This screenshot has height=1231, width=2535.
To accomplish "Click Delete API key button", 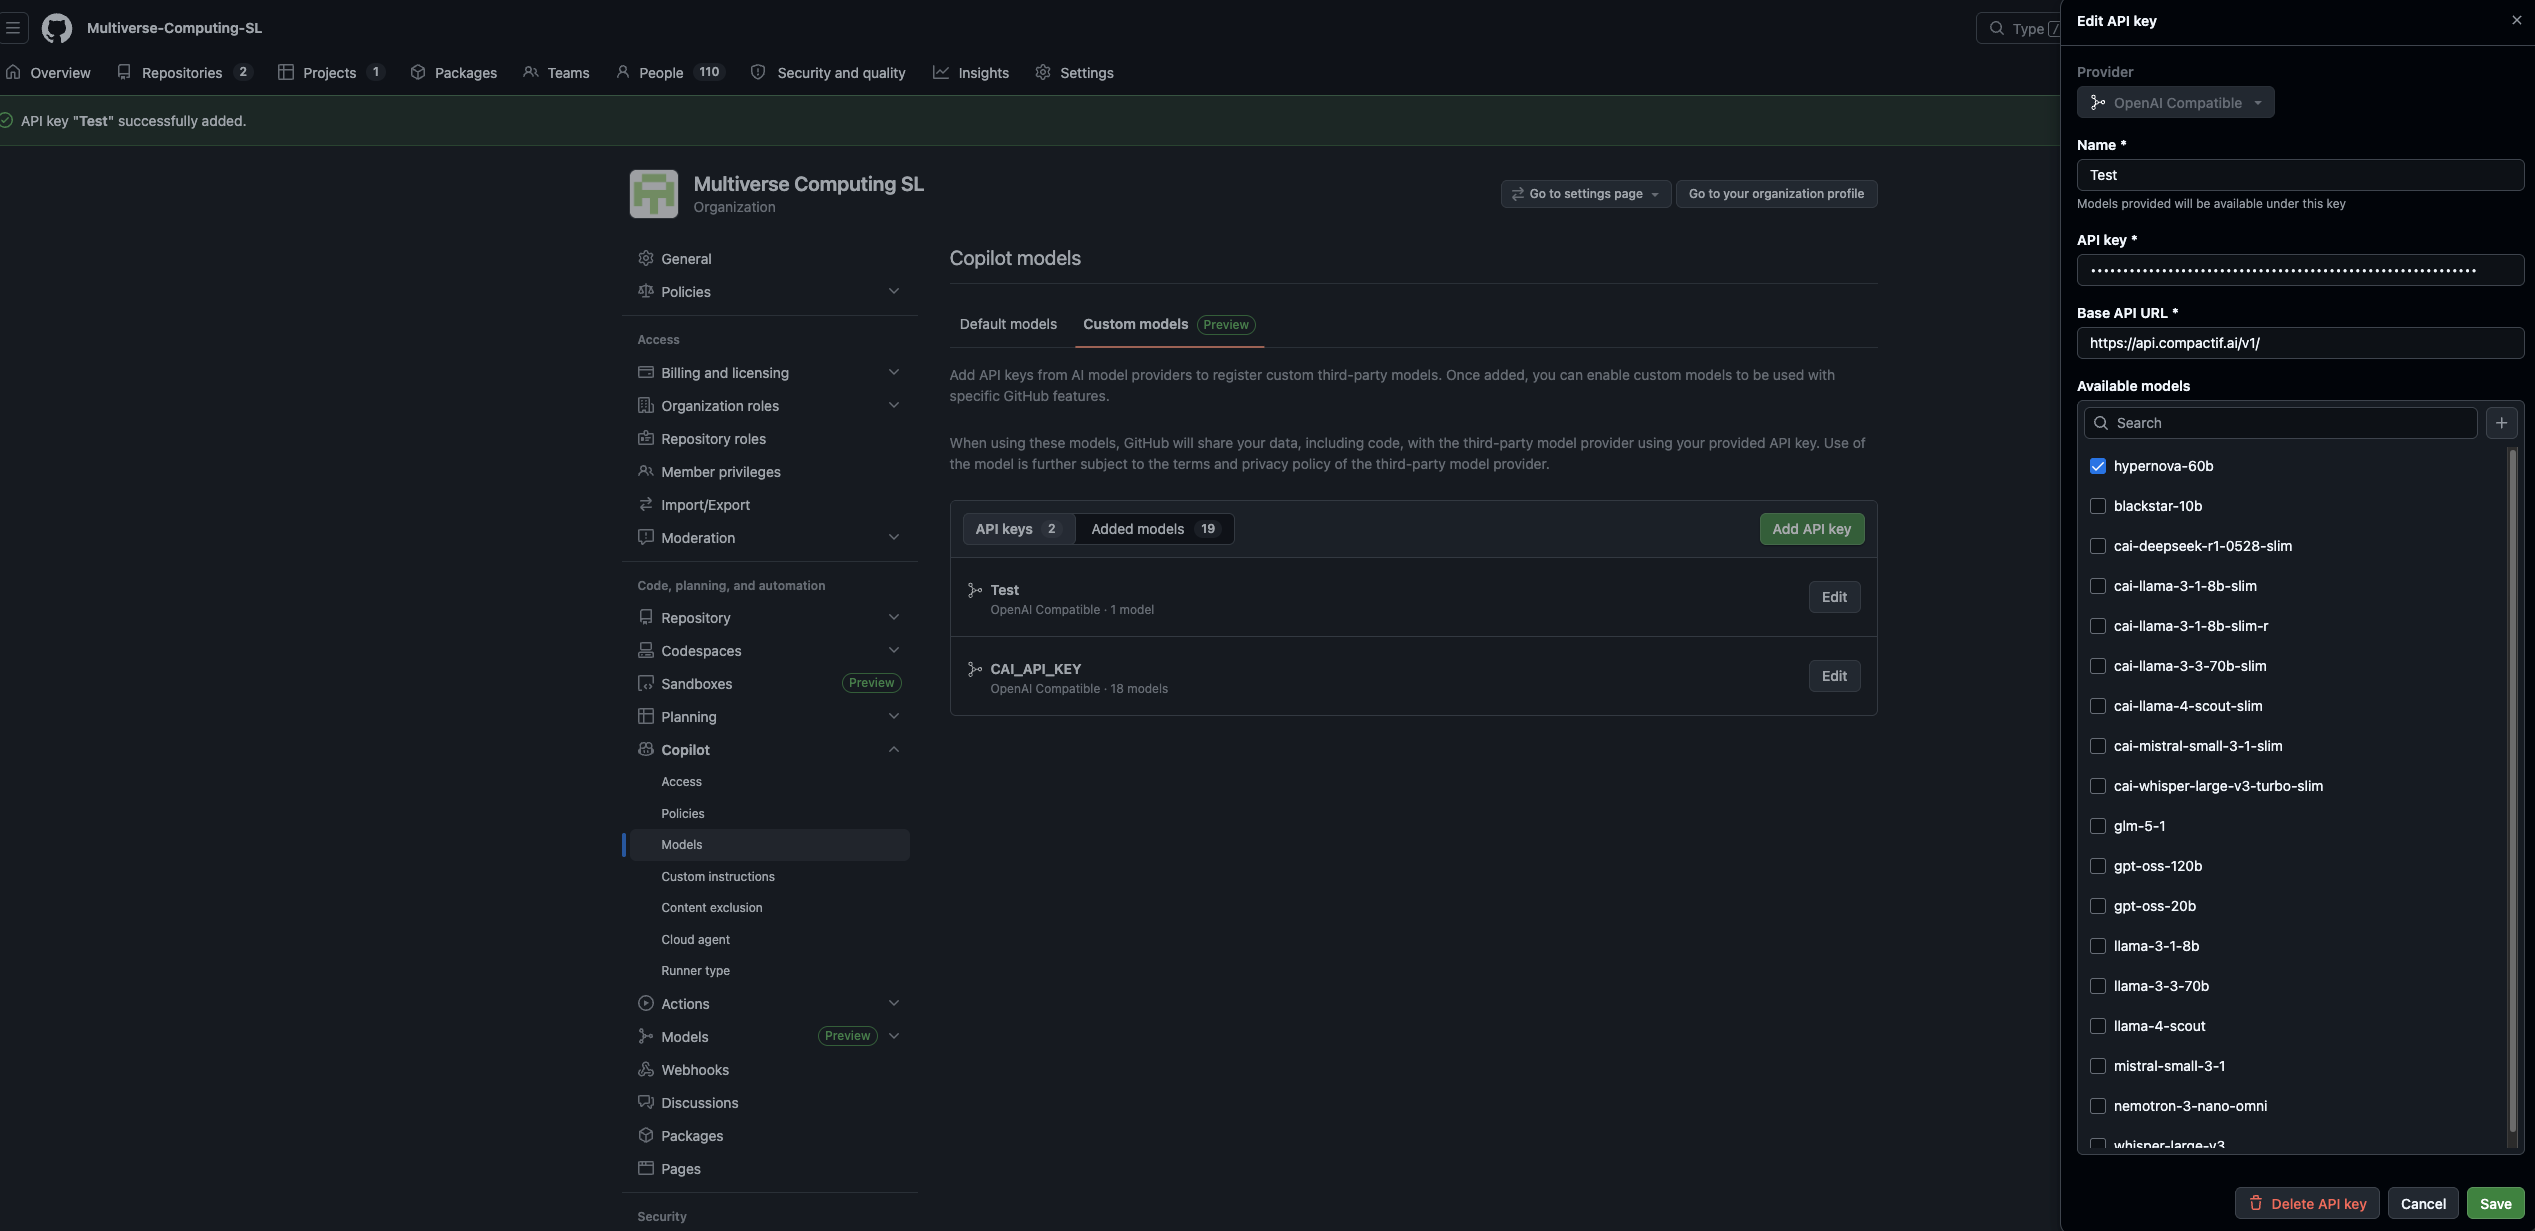I will 2307,1203.
